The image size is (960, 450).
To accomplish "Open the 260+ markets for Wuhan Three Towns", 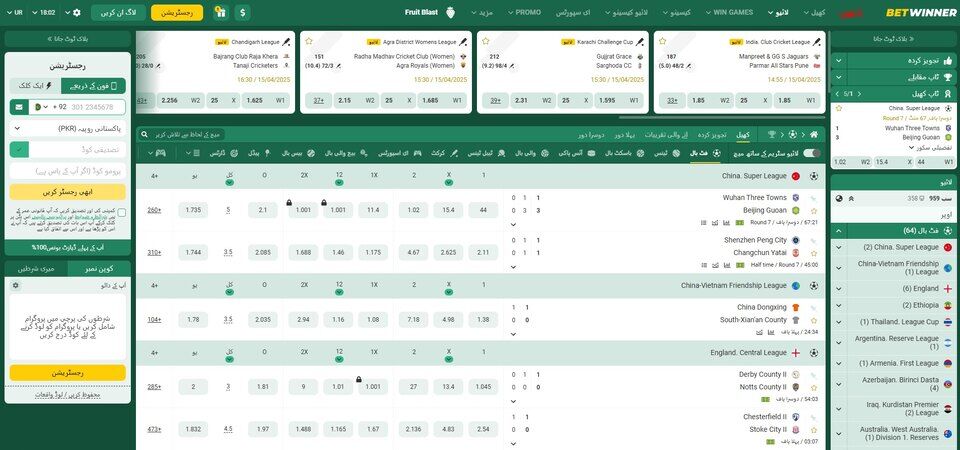I will click(154, 211).
